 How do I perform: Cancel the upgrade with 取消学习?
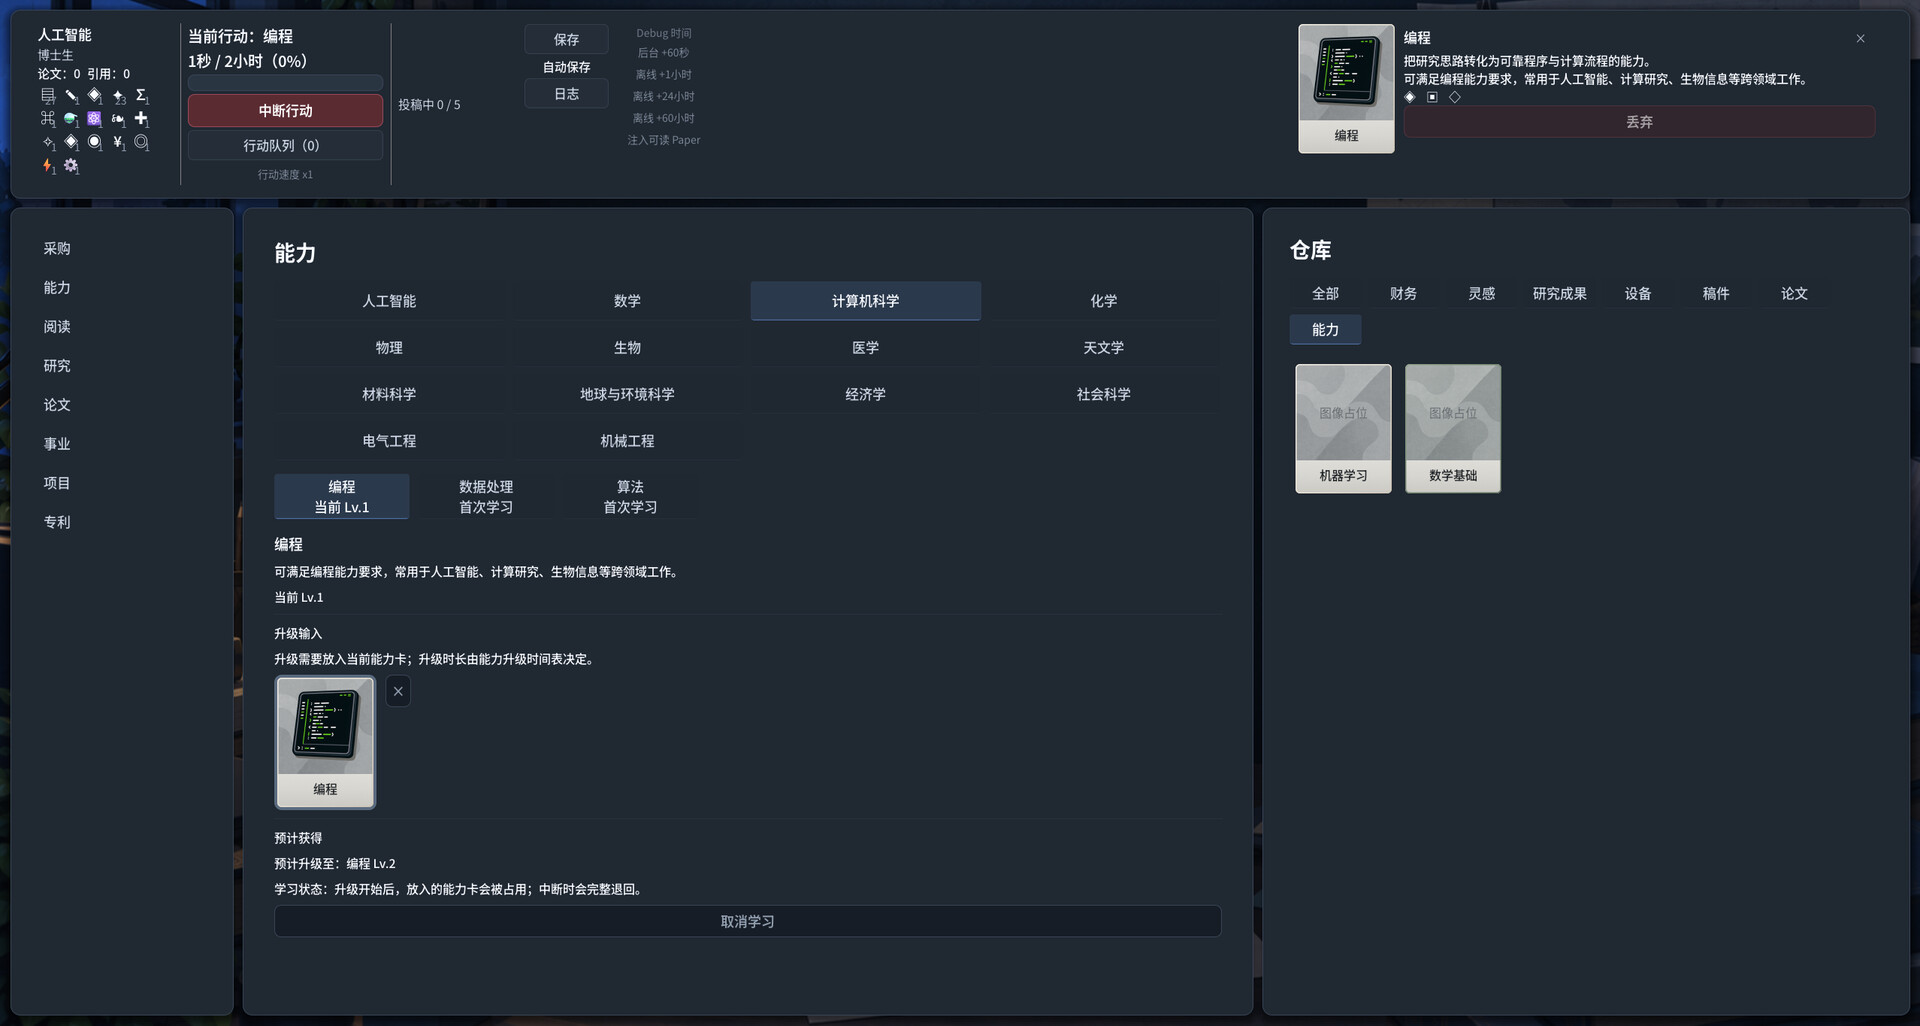[748, 921]
